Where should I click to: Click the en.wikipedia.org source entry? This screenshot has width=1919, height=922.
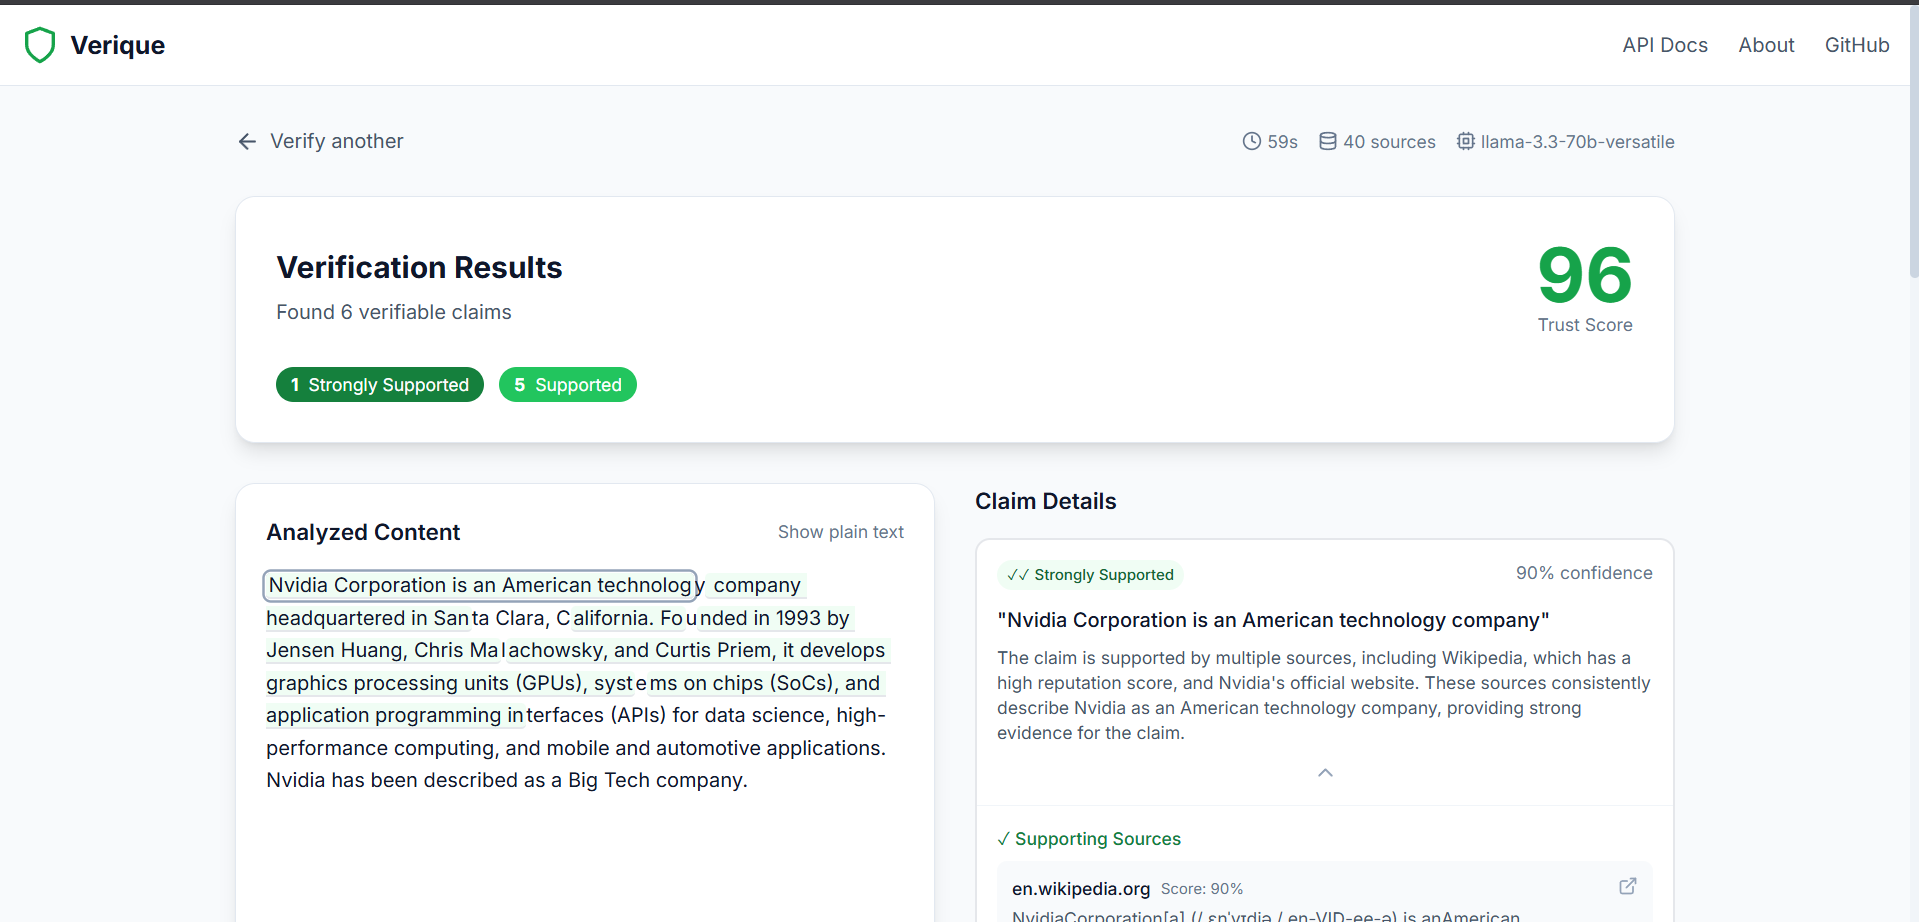pos(1080,889)
